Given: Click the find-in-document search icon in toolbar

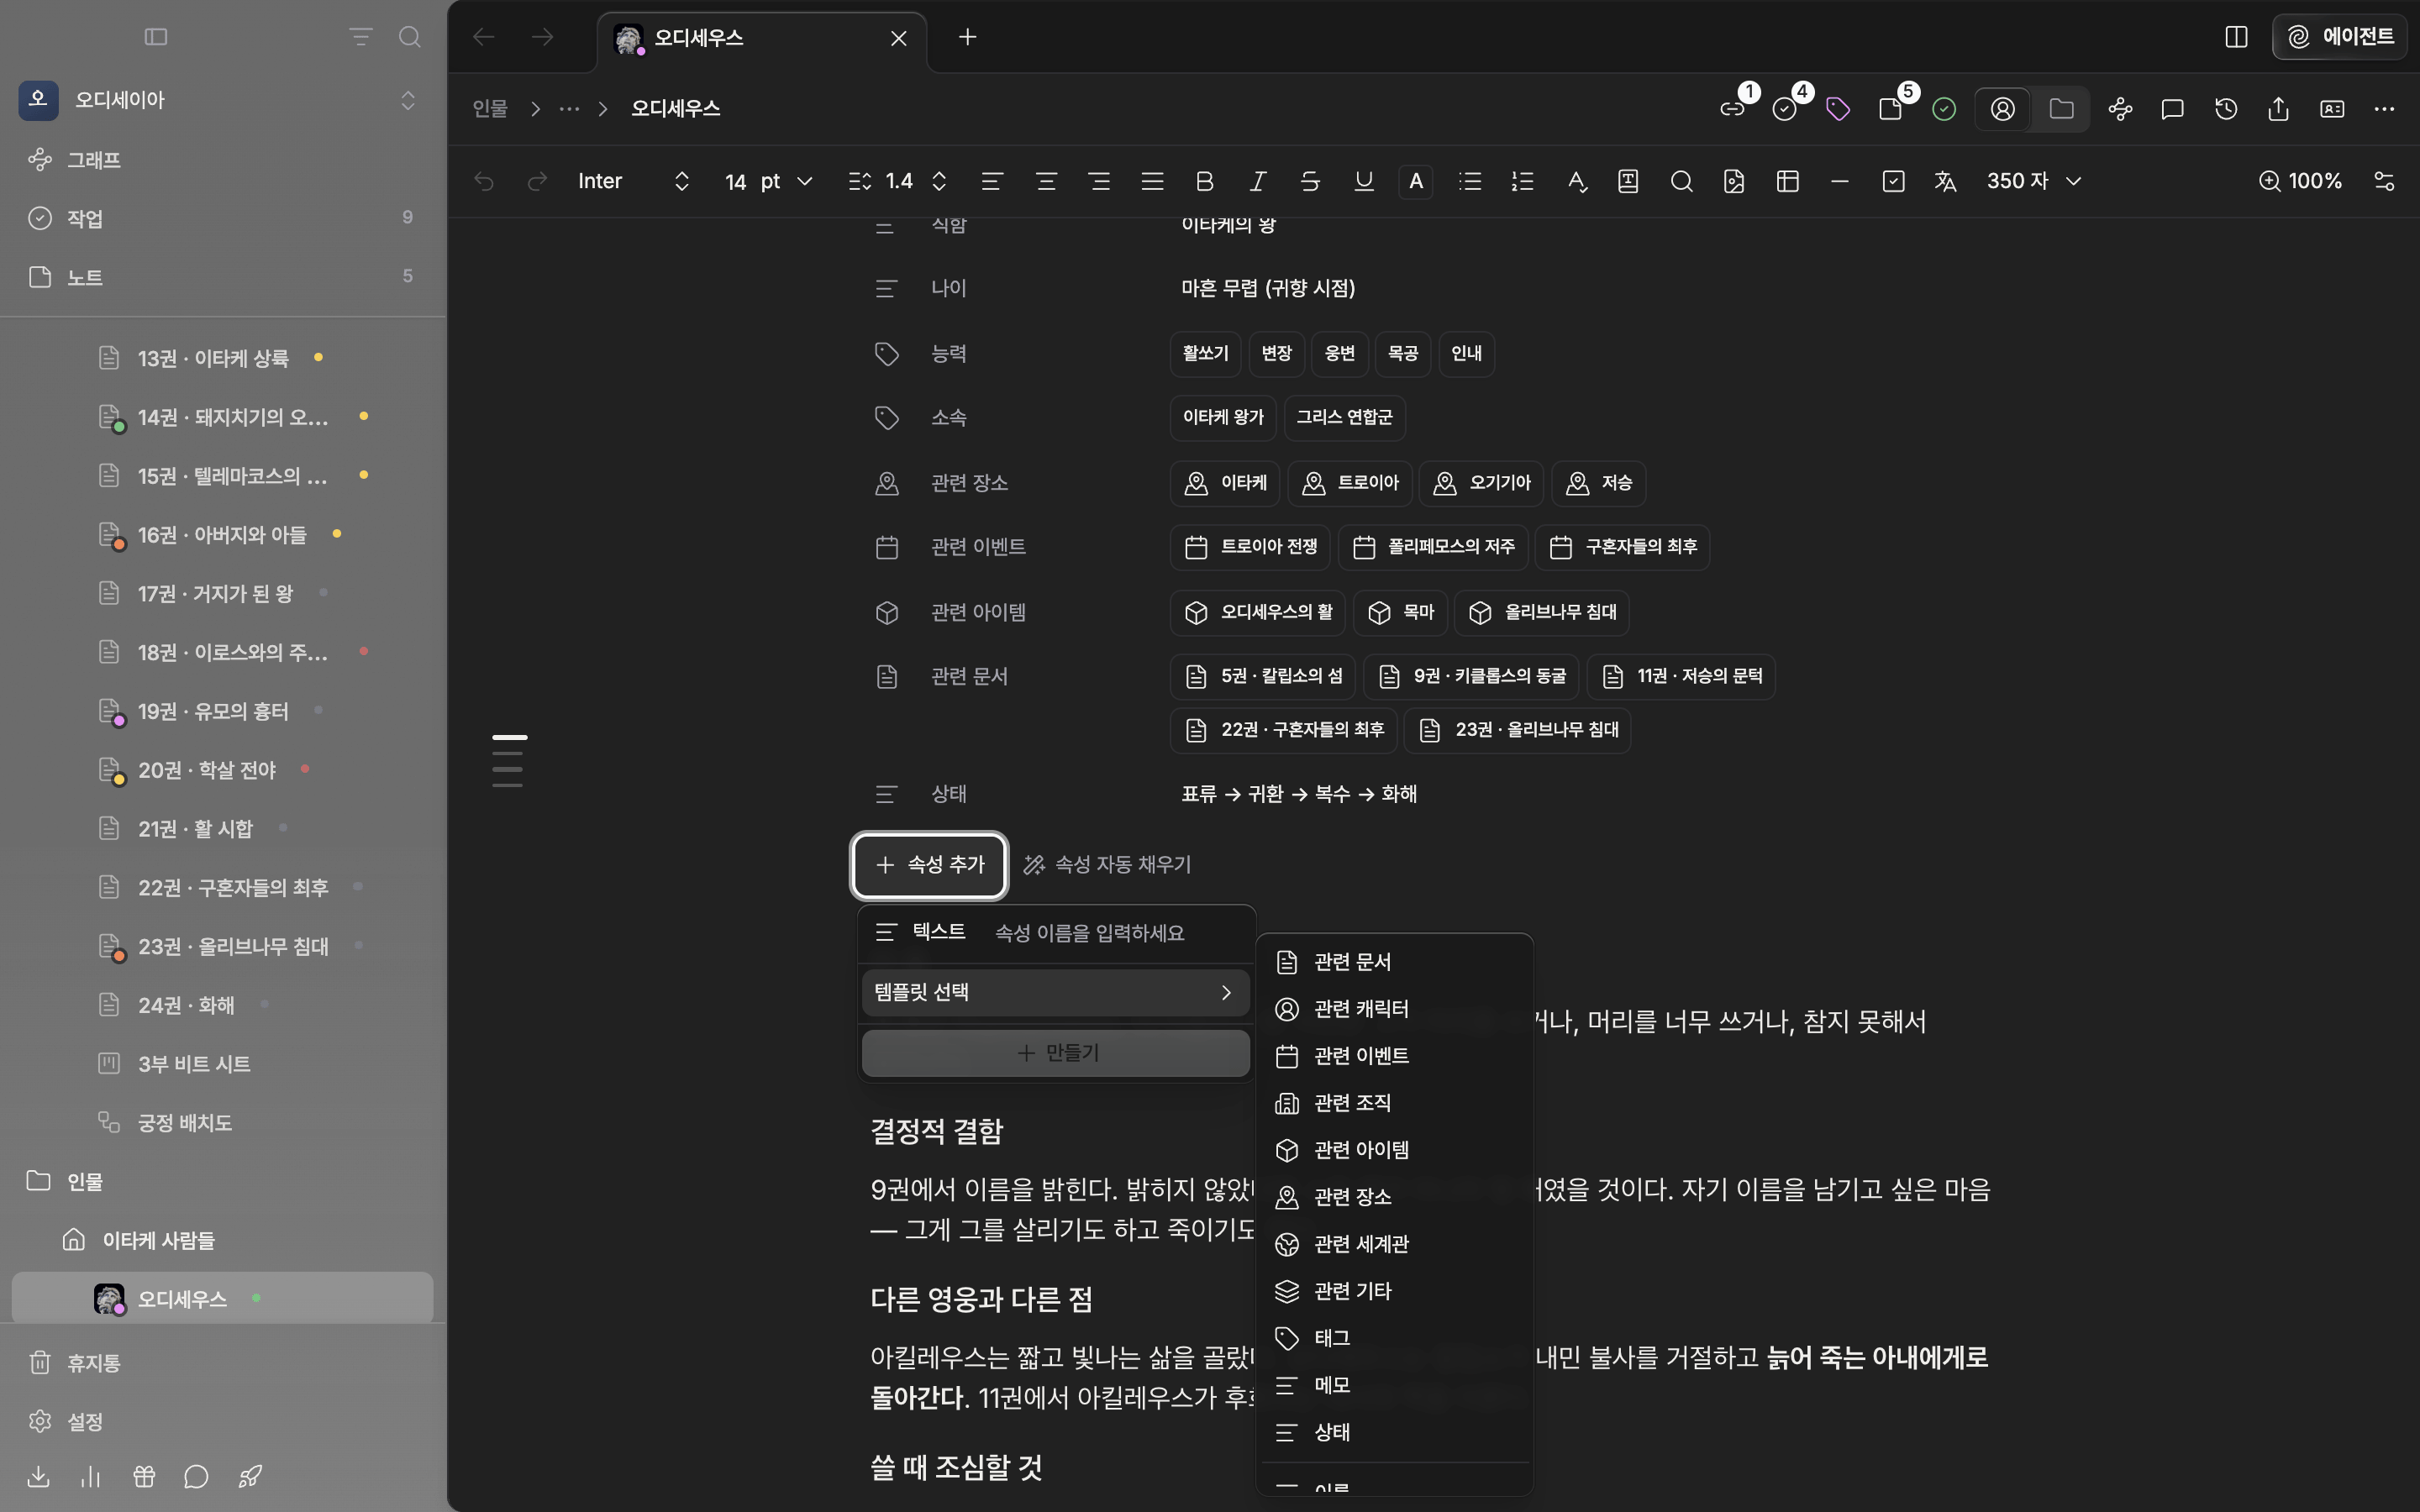Looking at the screenshot, I should point(1681,181).
